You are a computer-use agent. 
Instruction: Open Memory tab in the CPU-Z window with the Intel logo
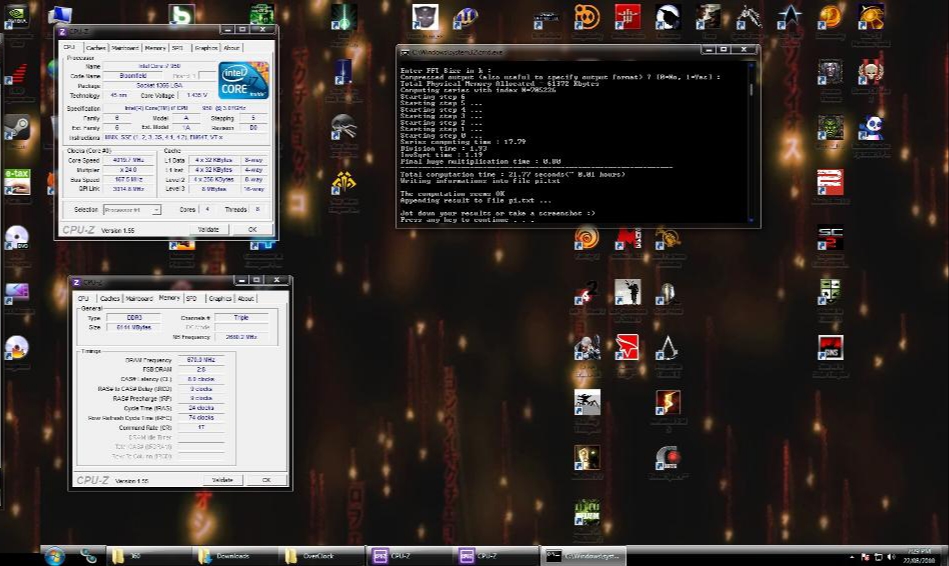(x=155, y=47)
